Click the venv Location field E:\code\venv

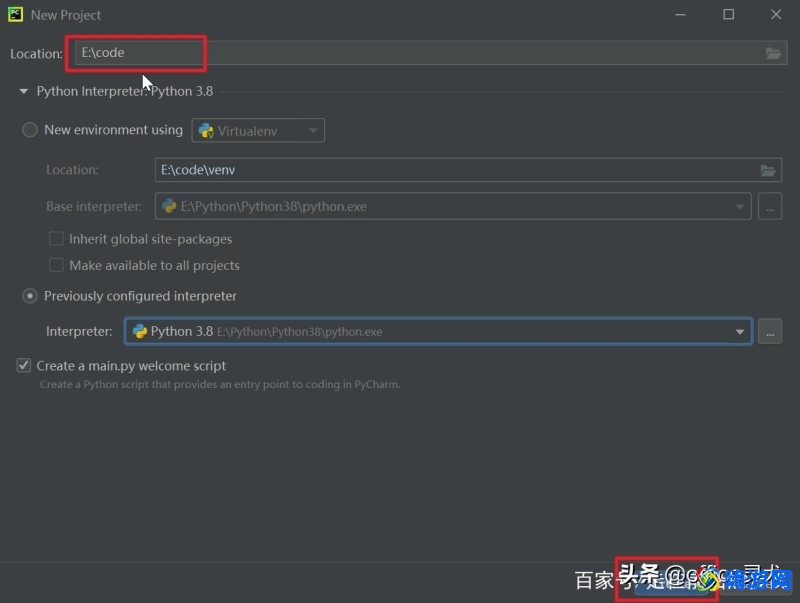click(468, 170)
